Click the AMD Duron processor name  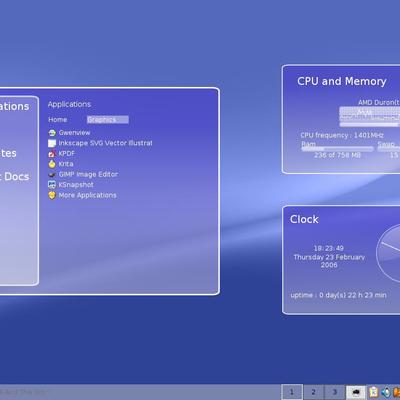click(379, 102)
